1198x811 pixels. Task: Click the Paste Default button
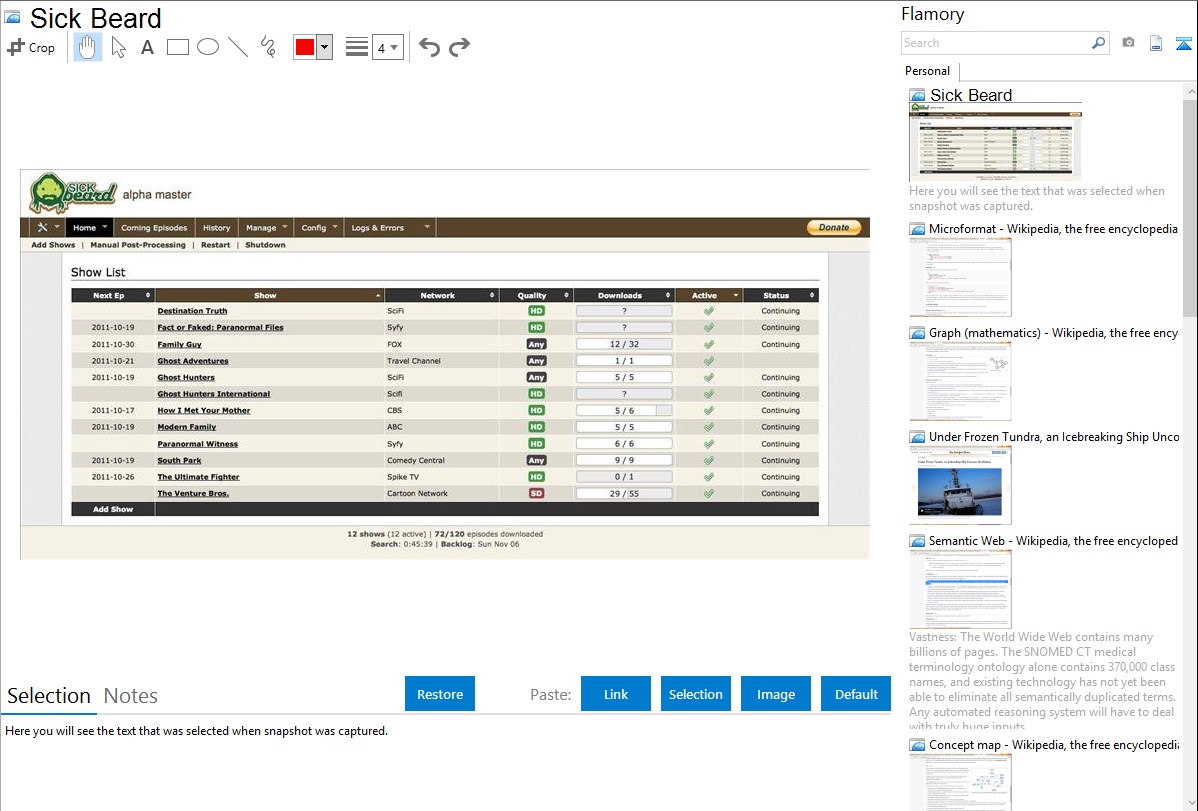(856, 694)
